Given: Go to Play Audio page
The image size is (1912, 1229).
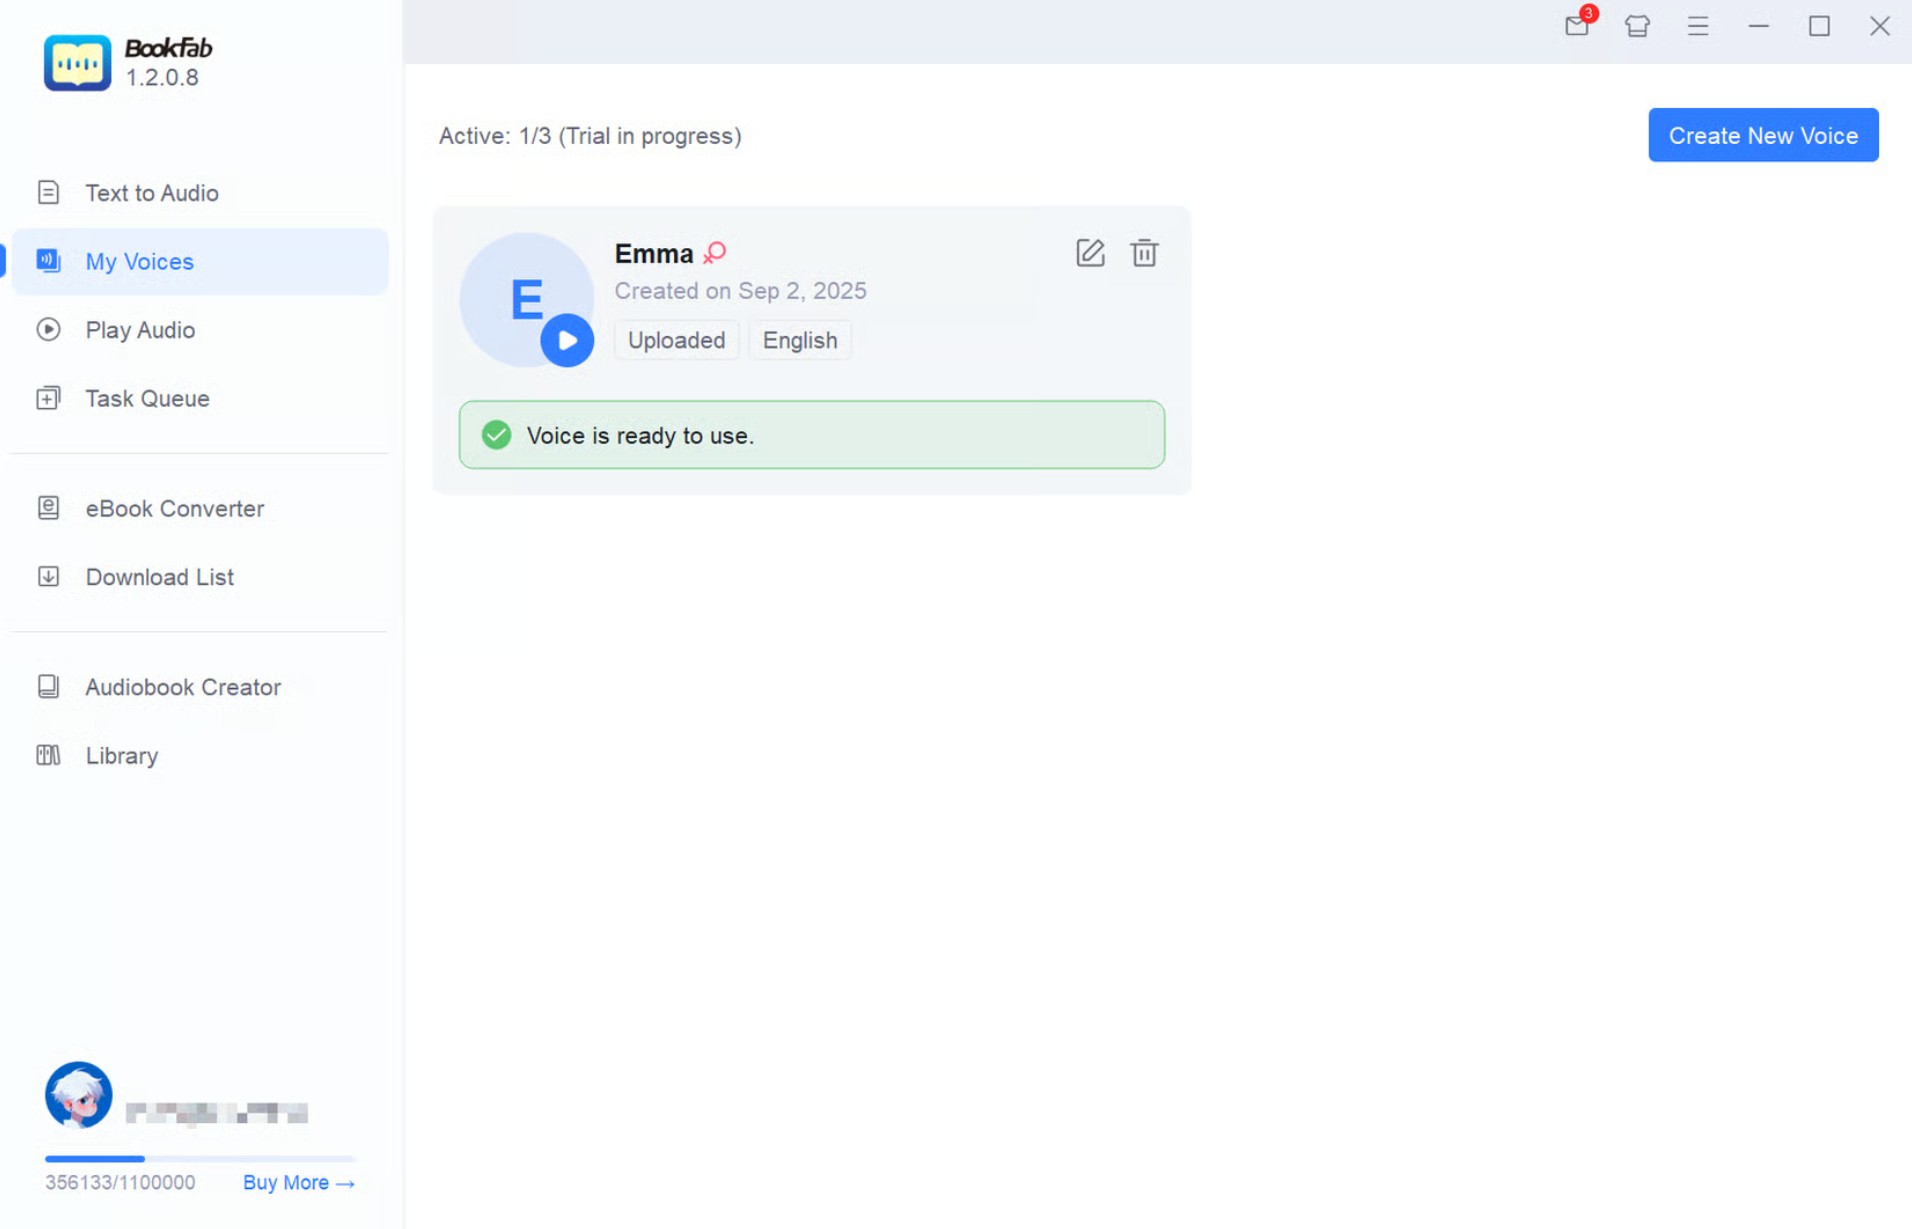Looking at the screenshot, I should pyautogui.click(x=140, y=330).
